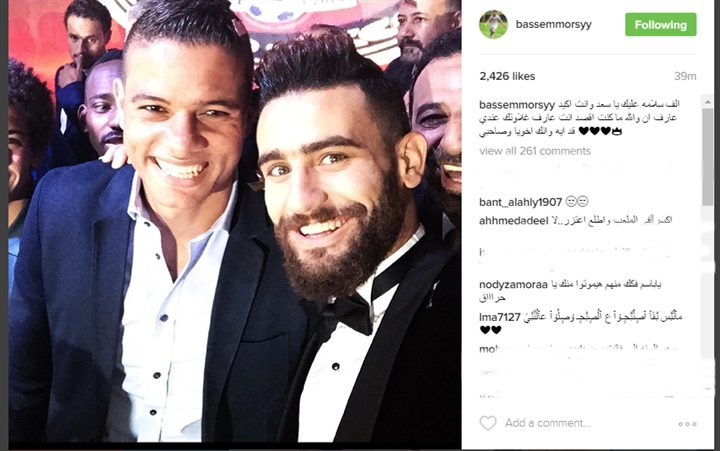The height and width of the screenshot is (451, 720).
Task: Click the 2,426 likes count
Action: pyautogui.click(x=507, y=76)
